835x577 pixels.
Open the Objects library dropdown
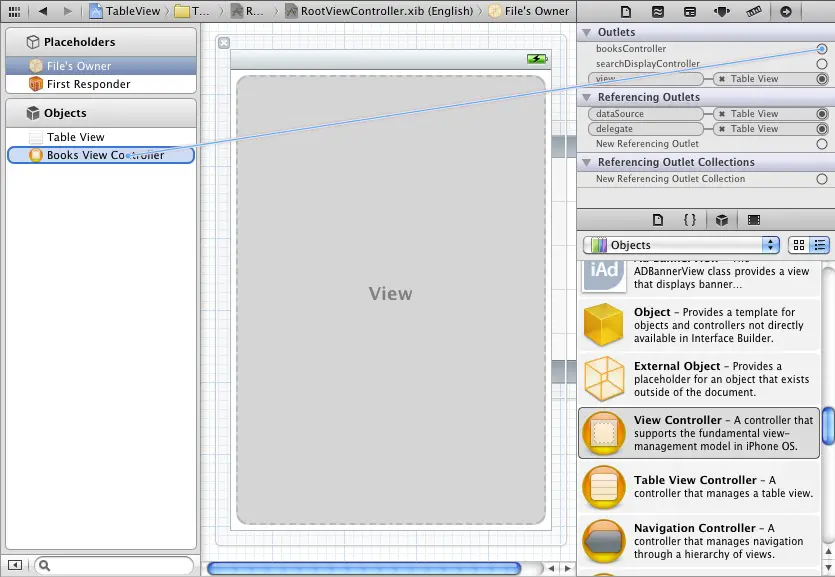(x=681, y=245)
